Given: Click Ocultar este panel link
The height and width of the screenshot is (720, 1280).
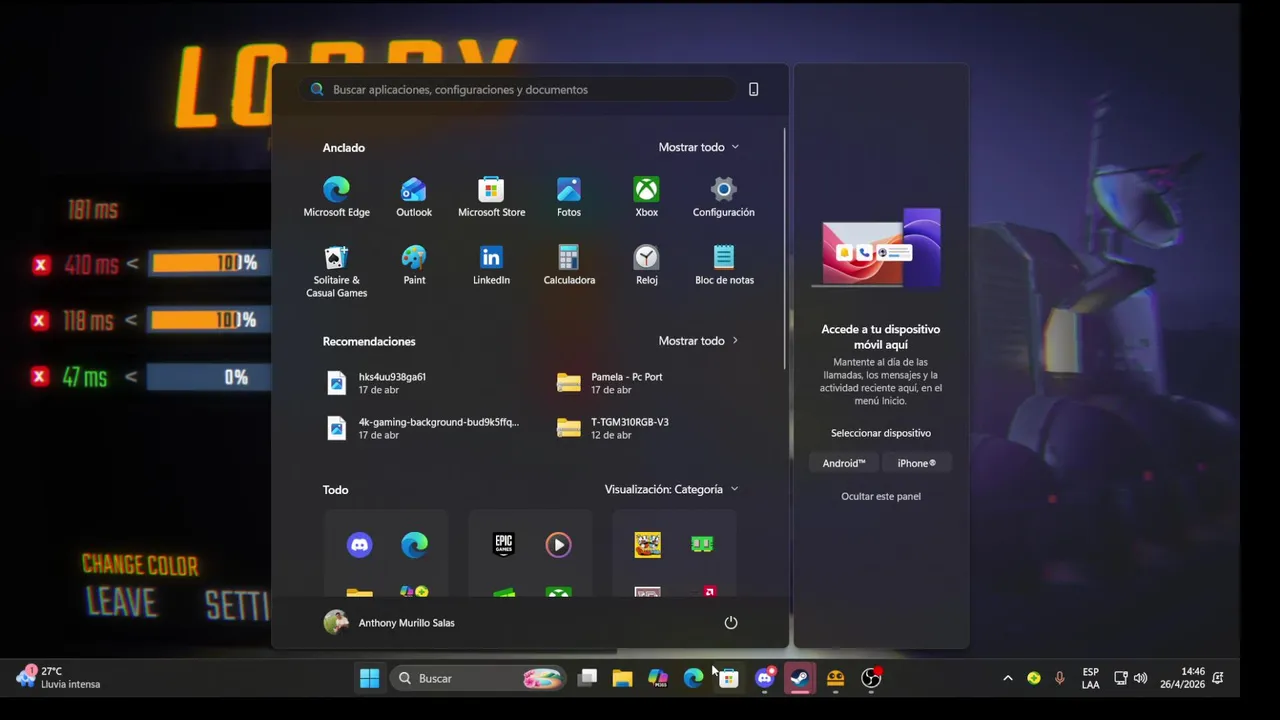Looking at the screenshot, I should (881, 496).
